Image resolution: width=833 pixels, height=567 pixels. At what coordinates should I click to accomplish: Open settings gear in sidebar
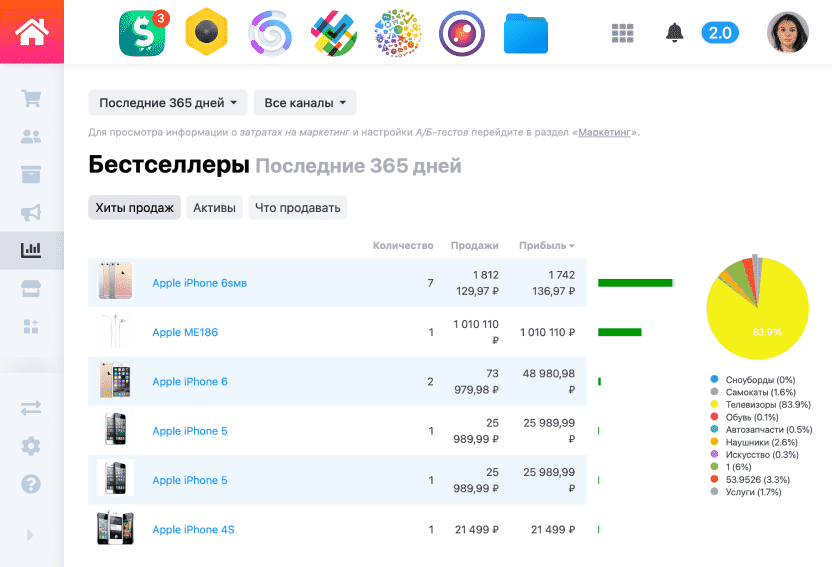(x=31, y=446)
